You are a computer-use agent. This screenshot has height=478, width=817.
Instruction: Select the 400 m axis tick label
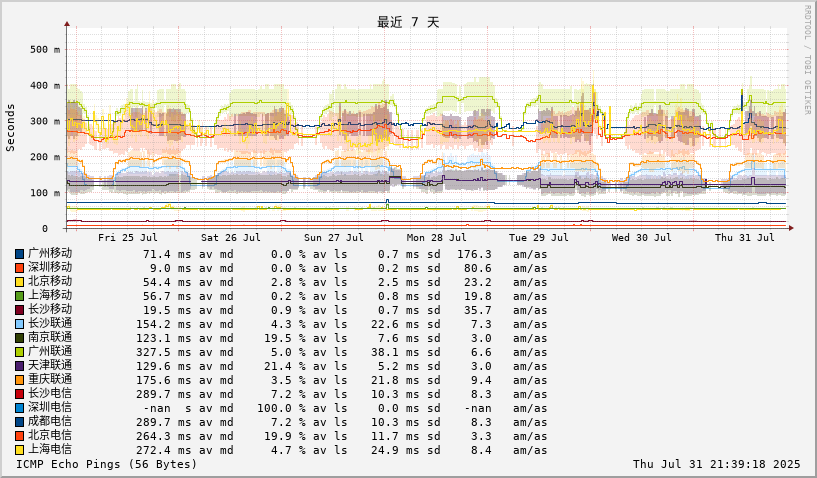45,85
